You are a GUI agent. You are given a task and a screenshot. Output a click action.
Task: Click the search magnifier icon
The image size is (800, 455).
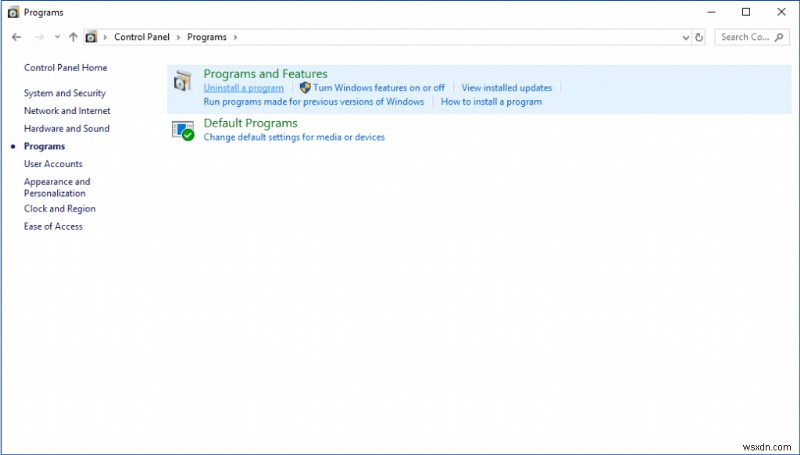779,37
